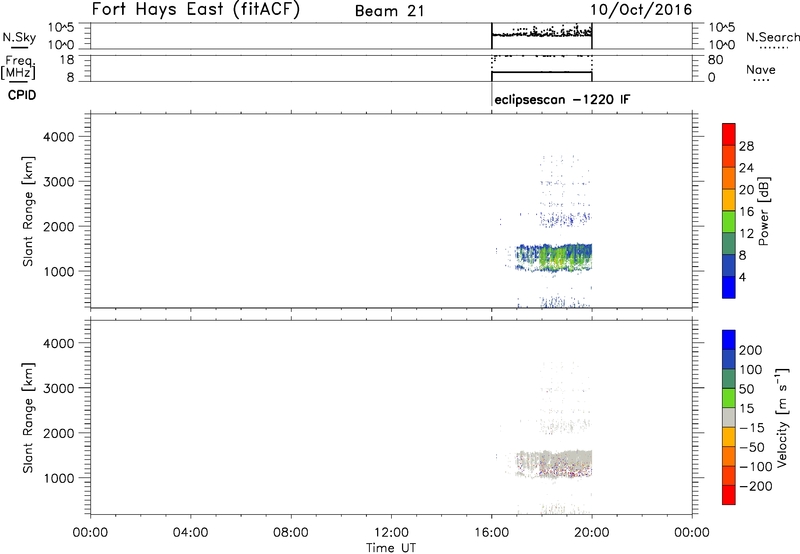Click the gray velocity colorbar segment
800x554 pixels.
tap(729, 417)
